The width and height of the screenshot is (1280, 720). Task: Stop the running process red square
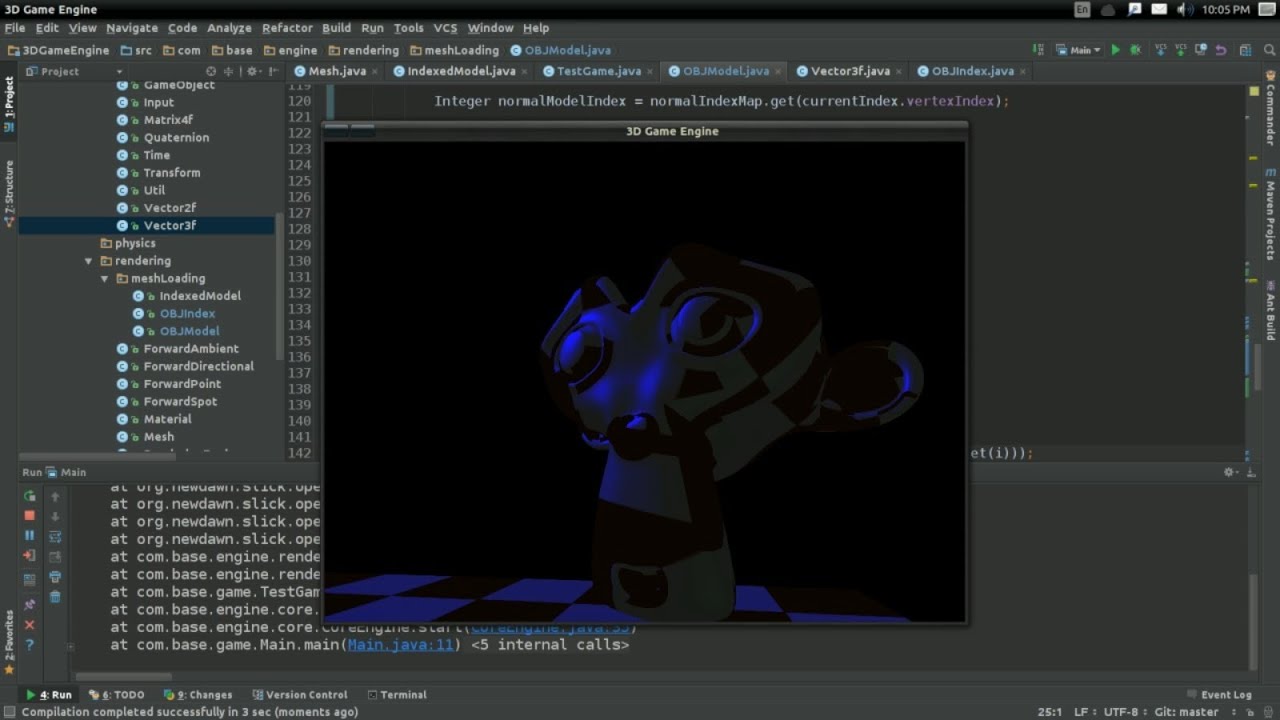click(30, 516)
